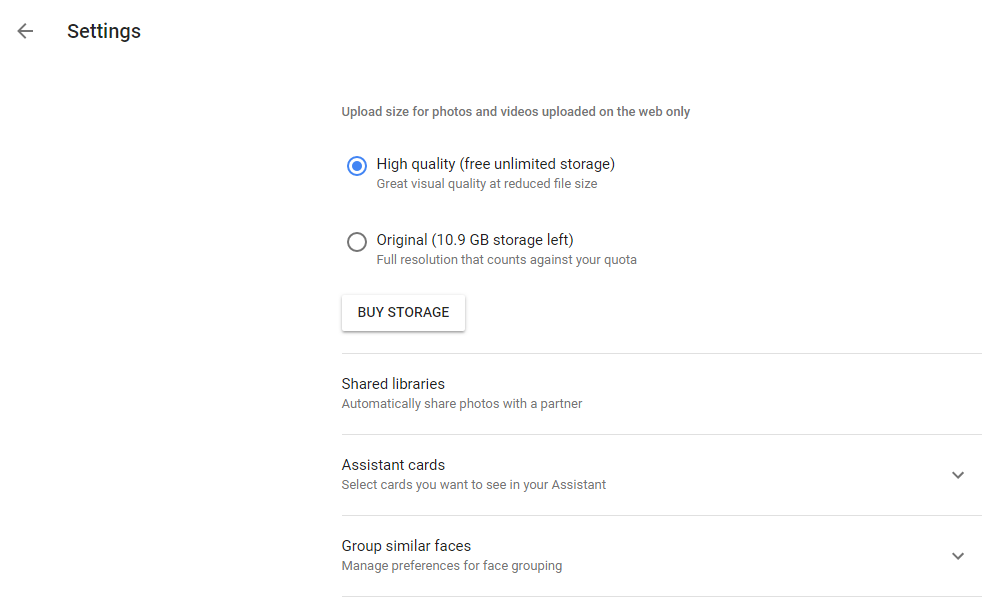Expand the Group similar faces chevron
Image resolution: width=987 pixels, height=597 pixels.
[957, 556]
